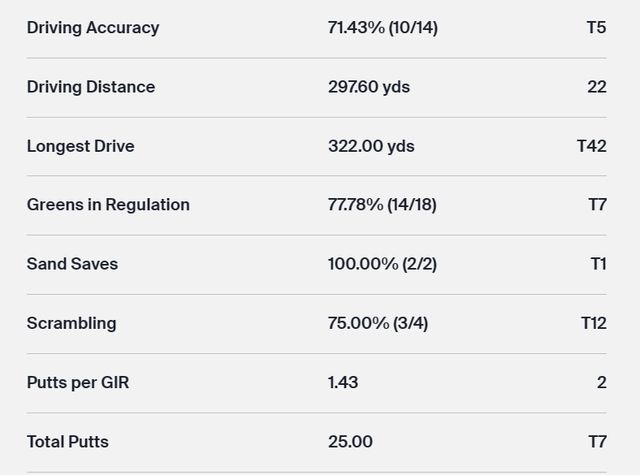Image resolution: width=640 pixels, height=475 pixels.
Task: Click the 322.00 yds longest drive value
Action: (371, 146)
